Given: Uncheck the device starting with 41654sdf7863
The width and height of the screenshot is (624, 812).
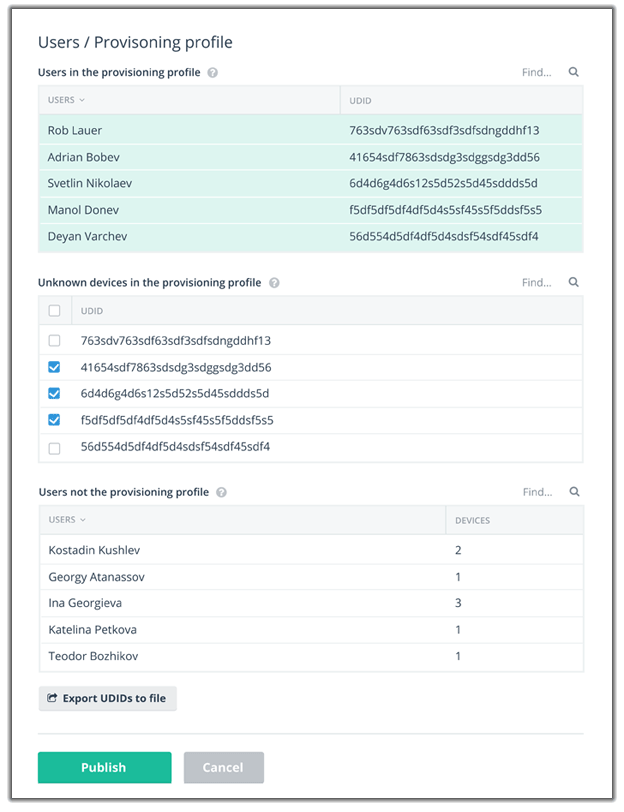Looking at the screenshot, I should 55,367.
